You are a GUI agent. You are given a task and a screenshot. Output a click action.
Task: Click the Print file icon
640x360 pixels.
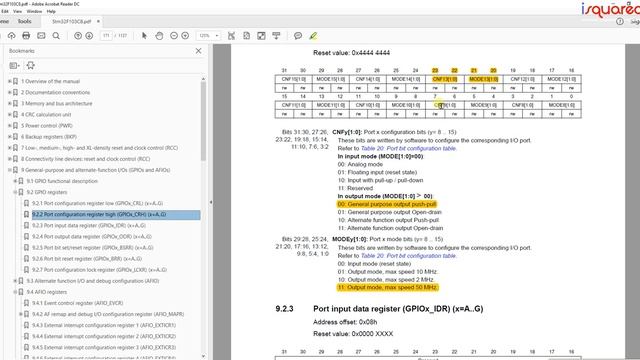[26, 36]
